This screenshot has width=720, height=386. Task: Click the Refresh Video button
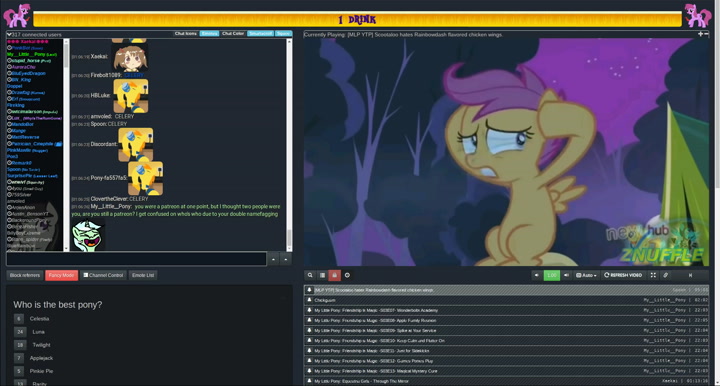623,275
